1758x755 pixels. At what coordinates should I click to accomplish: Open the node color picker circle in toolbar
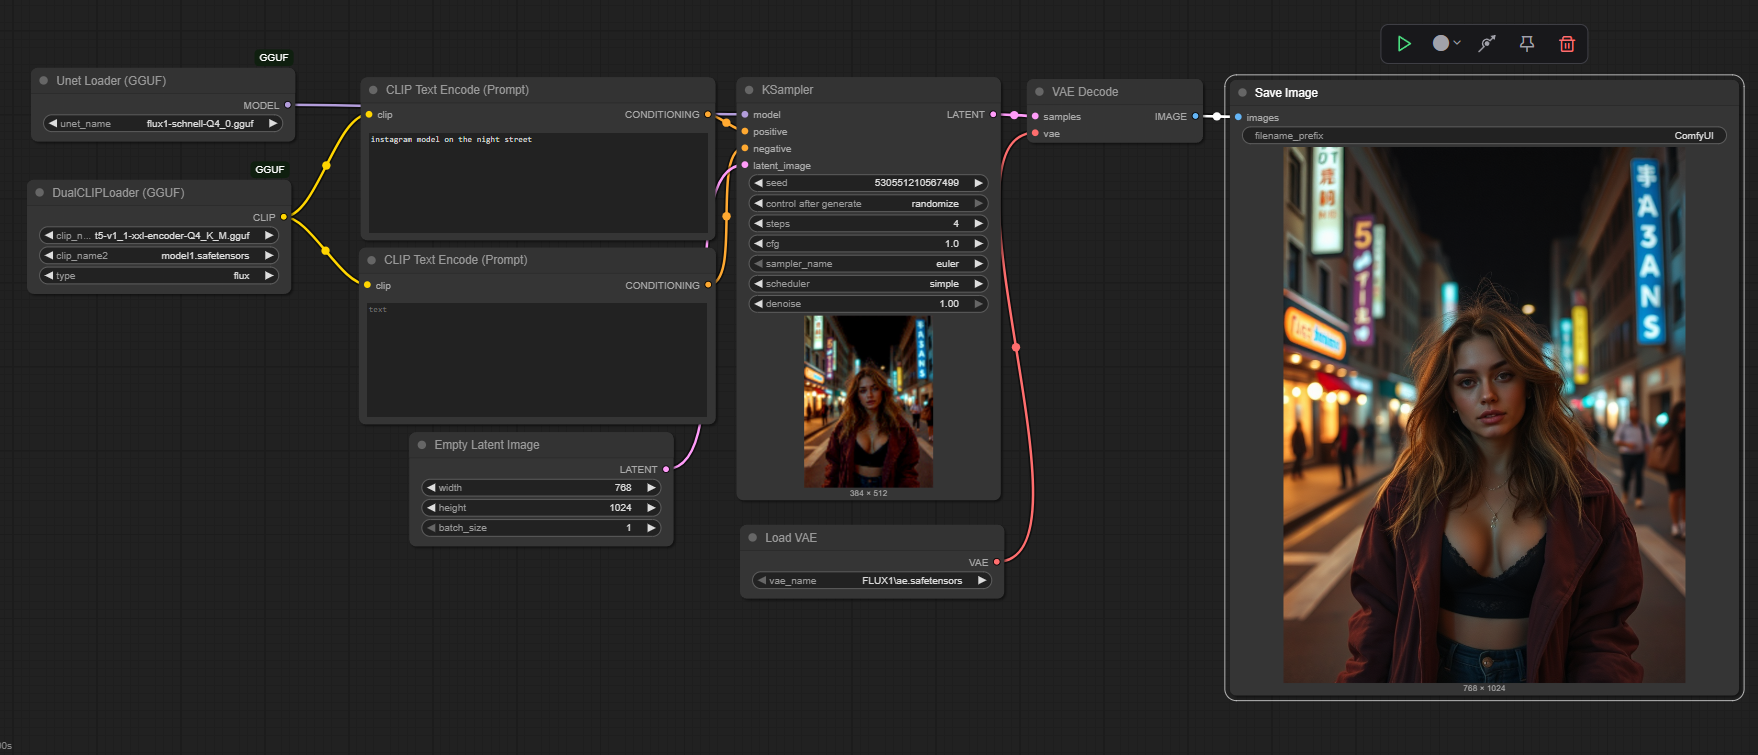(1446, 44)
